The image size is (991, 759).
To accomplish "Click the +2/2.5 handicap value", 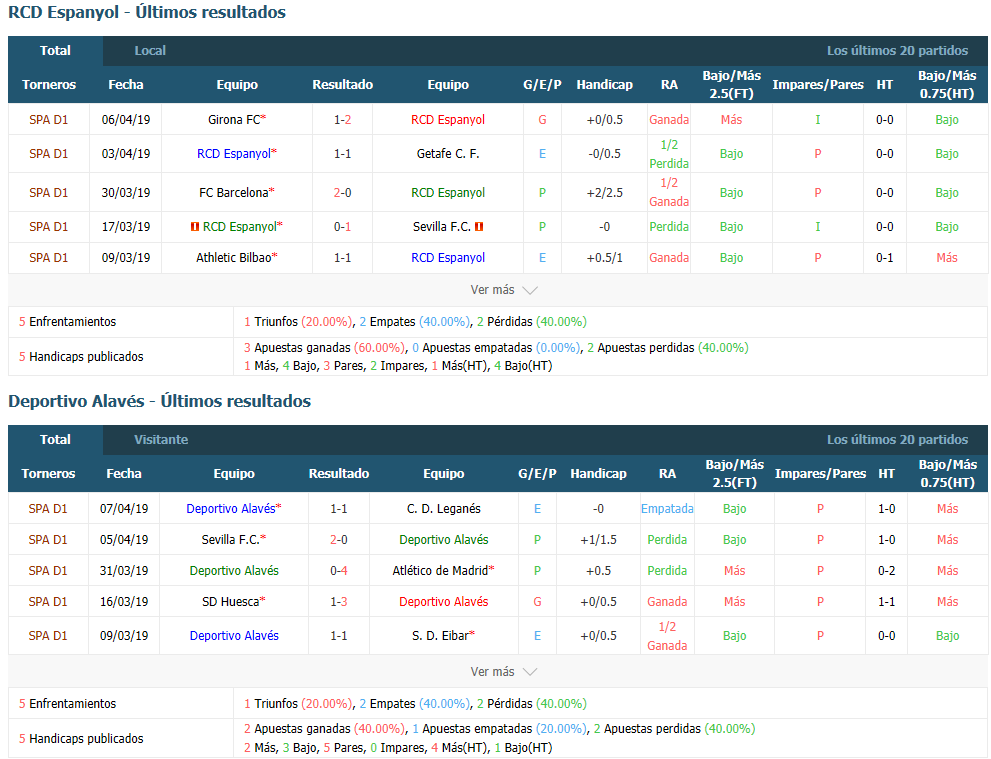I will 605,193.
